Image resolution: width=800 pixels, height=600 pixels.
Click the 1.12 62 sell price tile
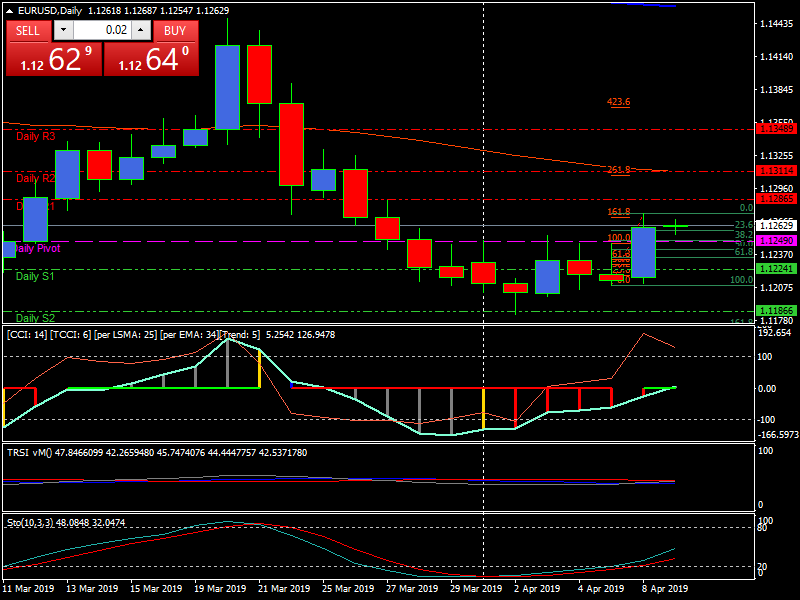tap(52, 59)
